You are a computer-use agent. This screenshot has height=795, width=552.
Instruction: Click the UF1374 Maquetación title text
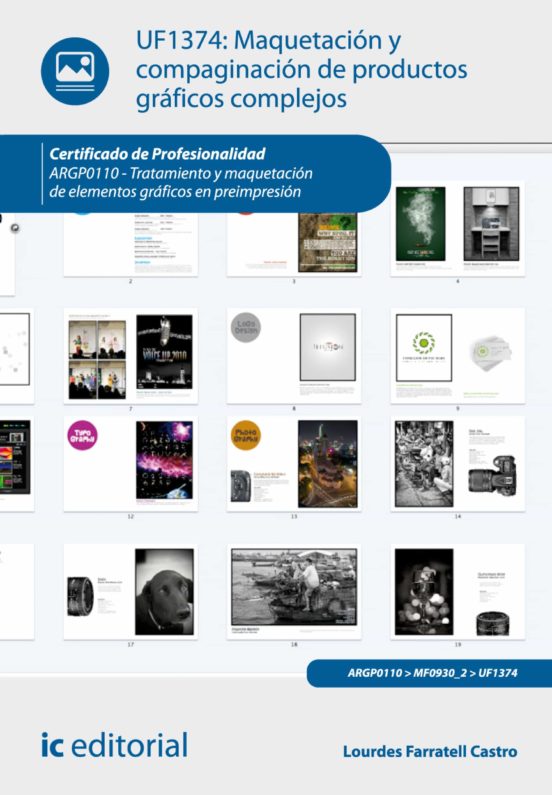tap(302, 70)
